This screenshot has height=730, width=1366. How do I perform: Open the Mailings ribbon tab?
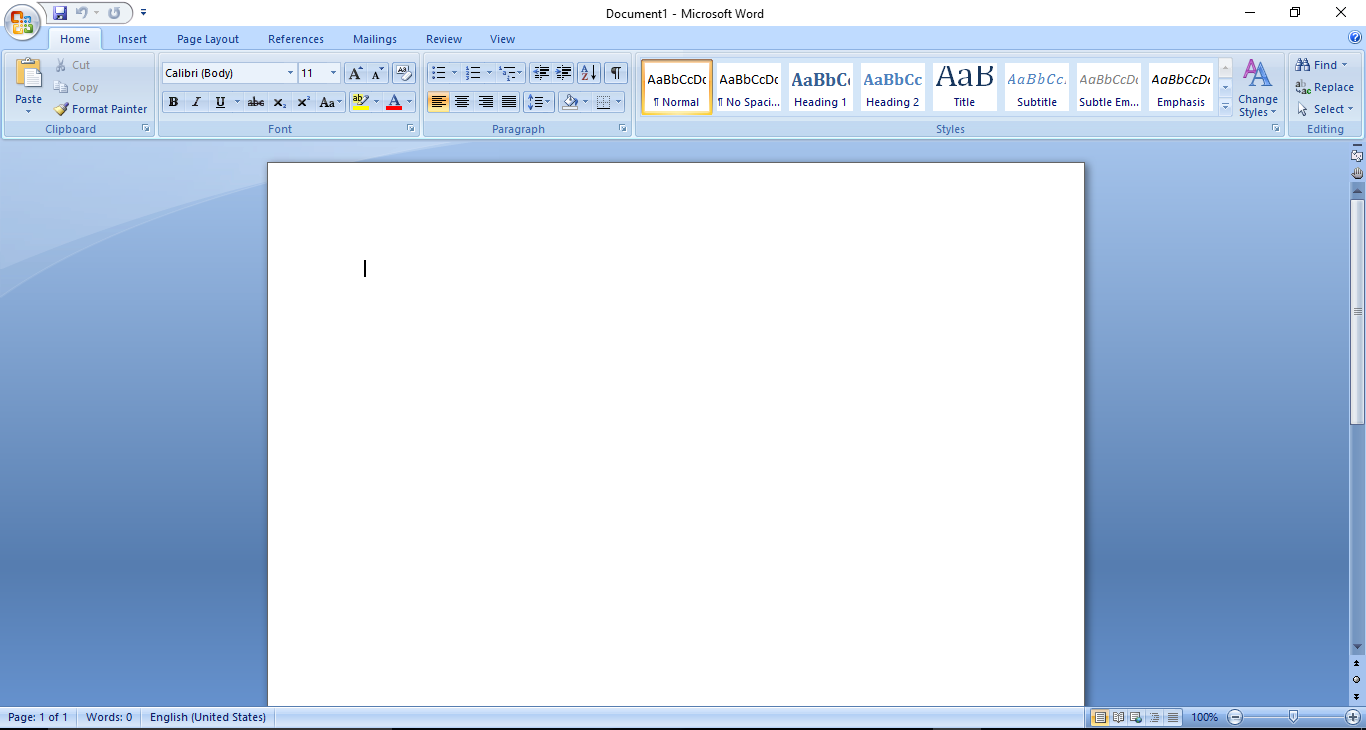[x=374, y=39]
